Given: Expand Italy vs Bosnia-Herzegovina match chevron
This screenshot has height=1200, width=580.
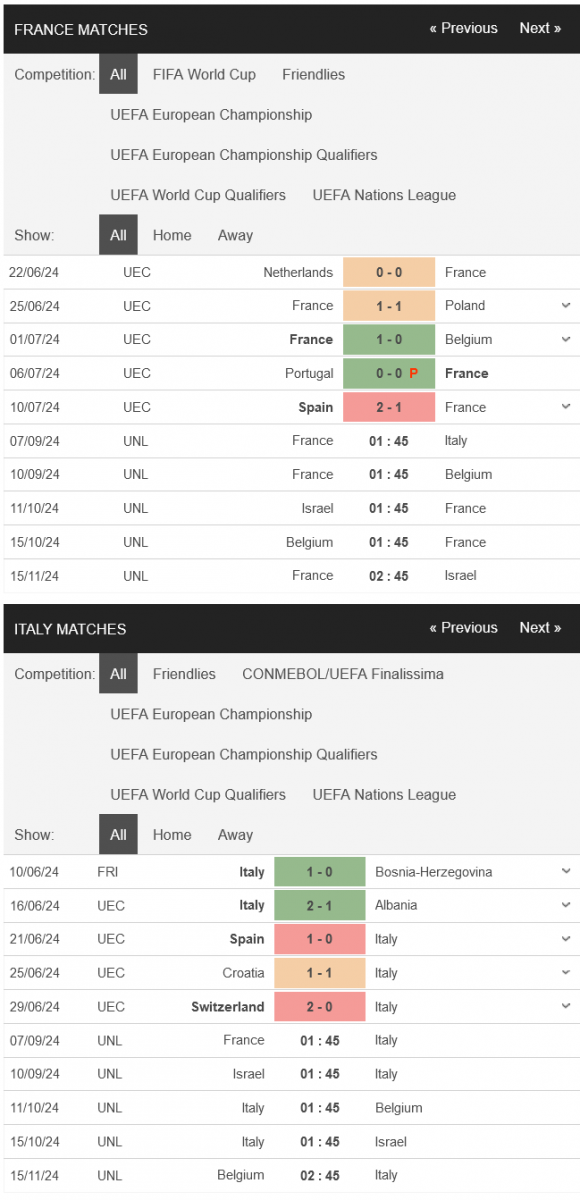Looking at the screenshot, I should [566, 872].
